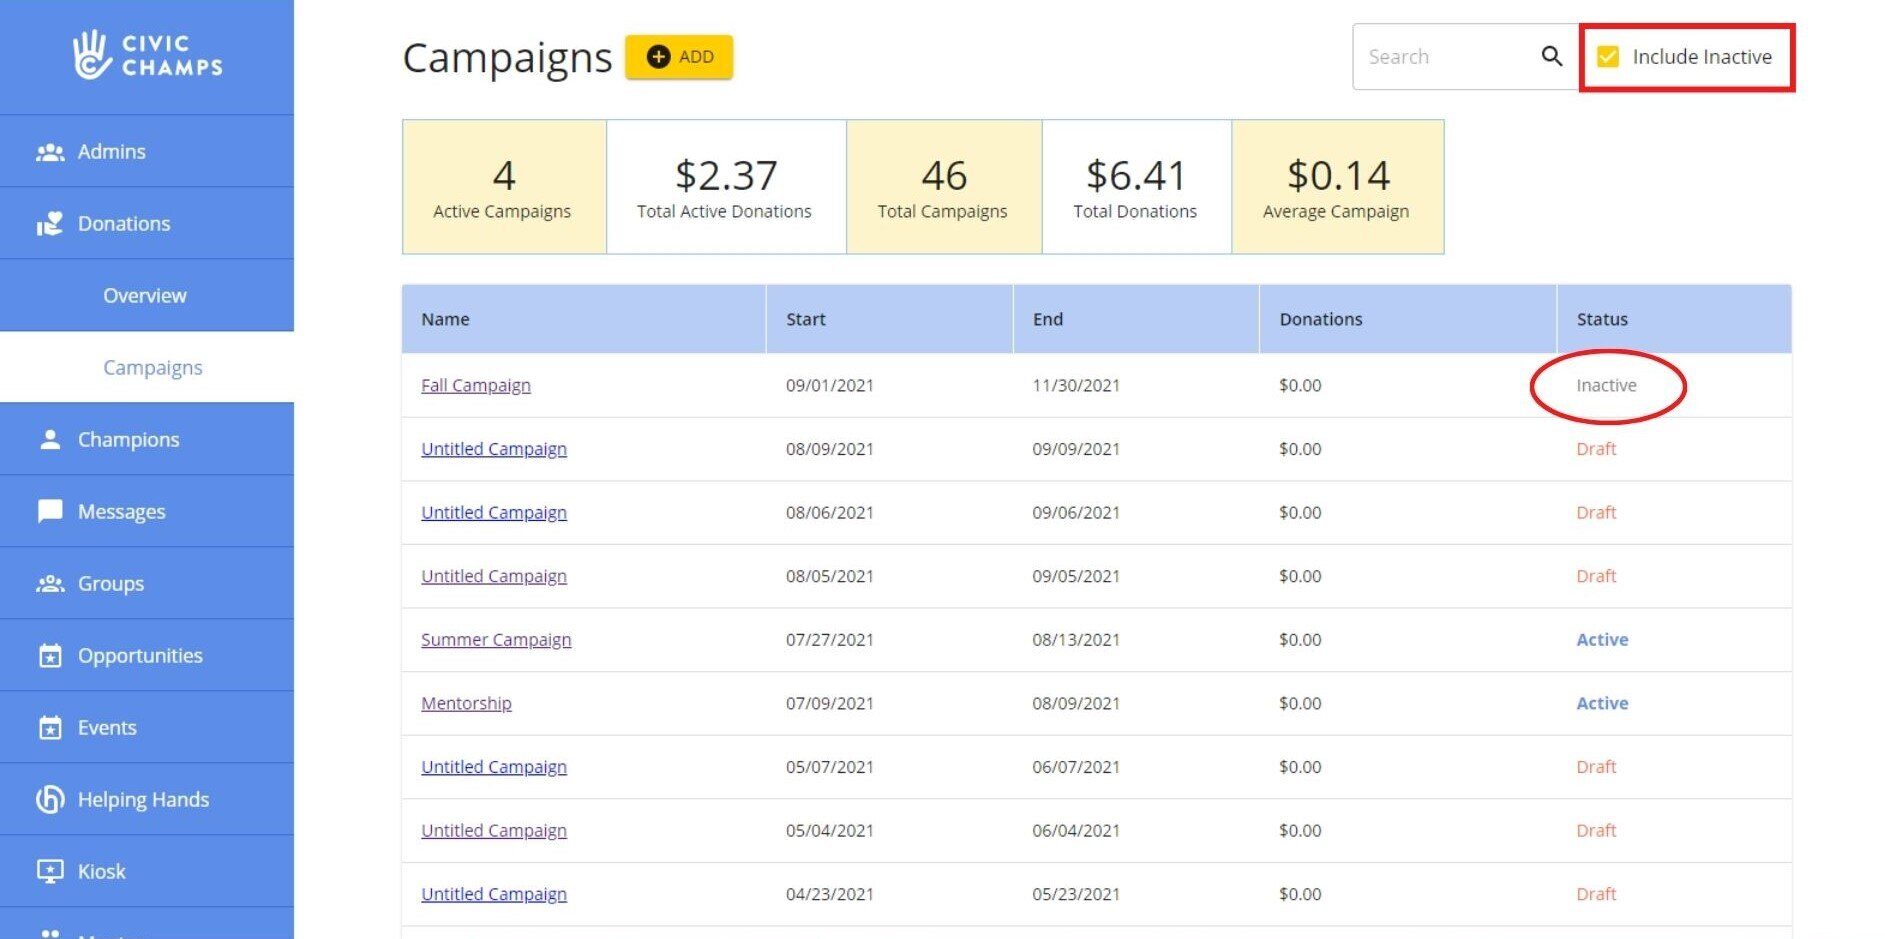This screenshot has width=1885, height=939.
Task: Open the Overview submenu item
Action: point(145,296)
